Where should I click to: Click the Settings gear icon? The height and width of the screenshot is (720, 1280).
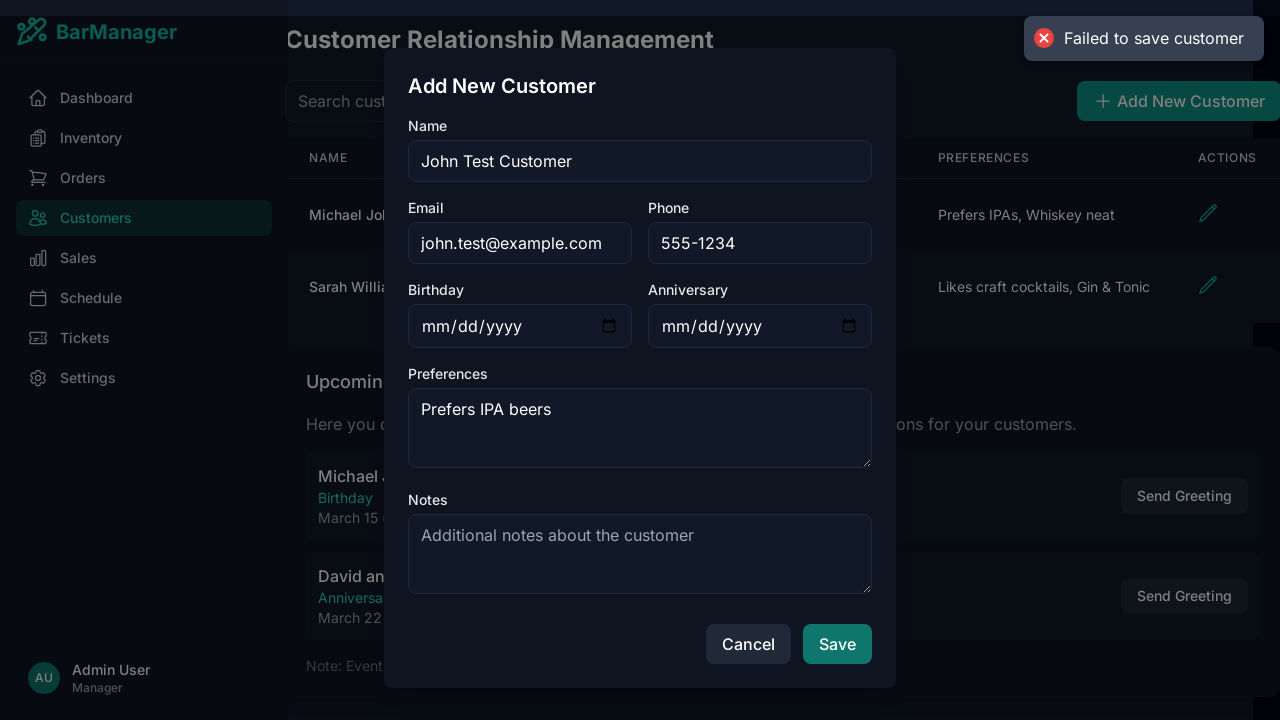point(38,378)
